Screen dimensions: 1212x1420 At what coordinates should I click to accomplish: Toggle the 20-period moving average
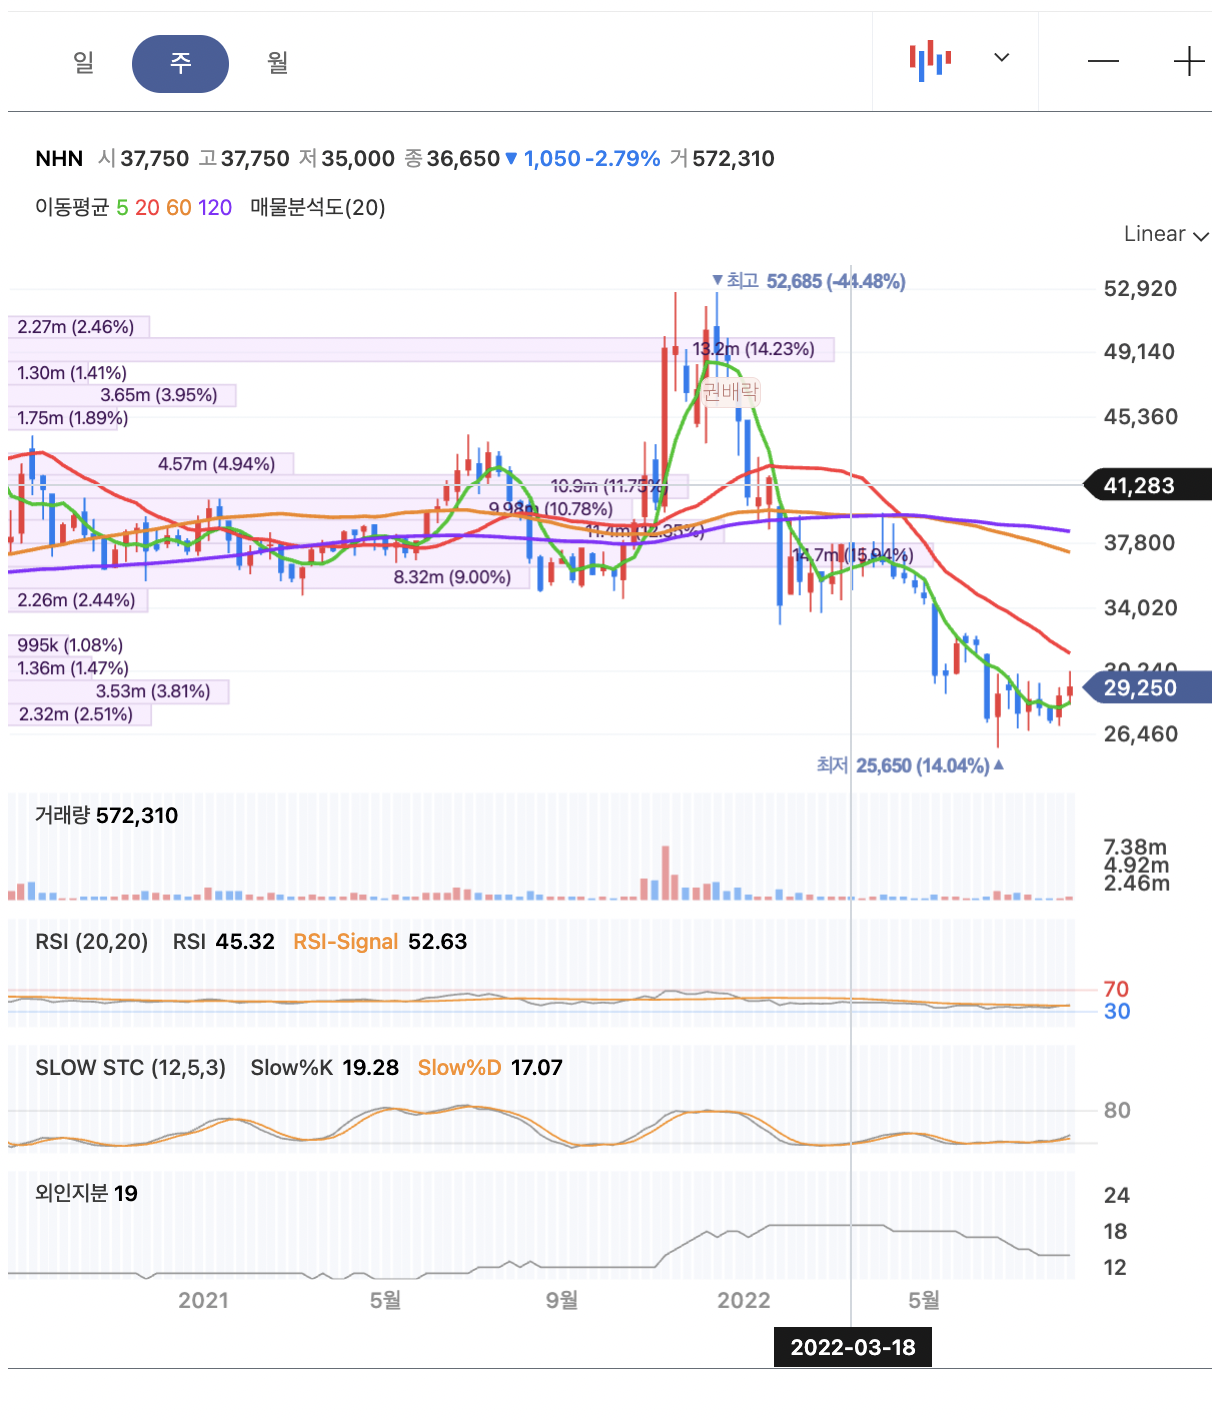(x=147, y=208)
